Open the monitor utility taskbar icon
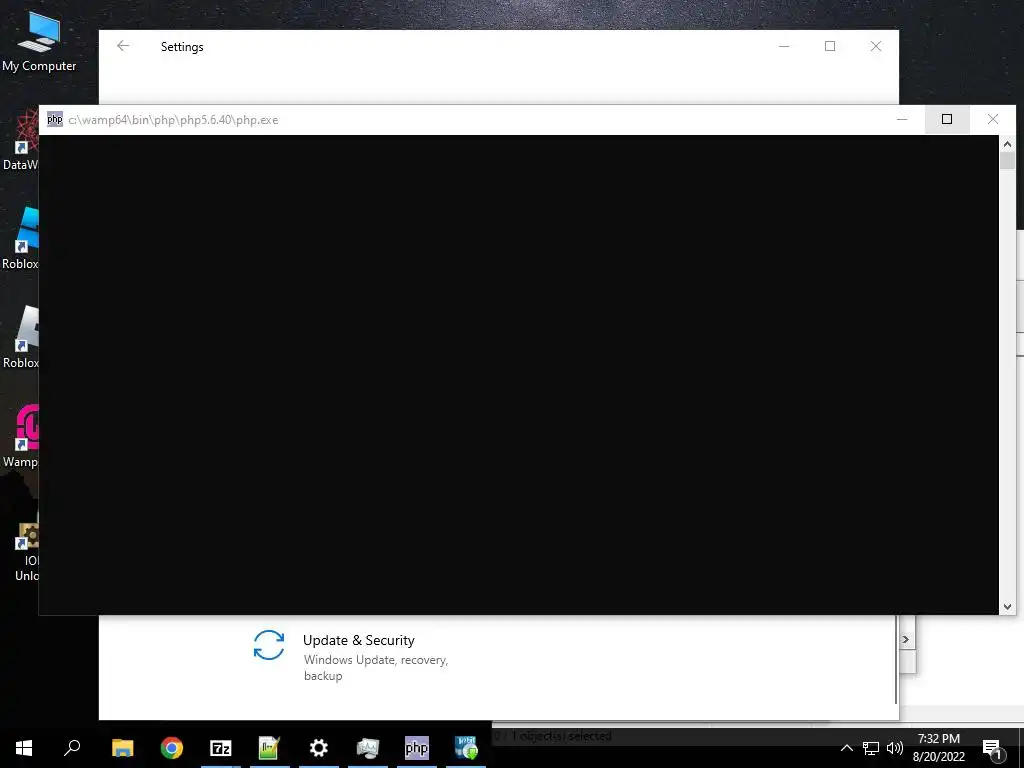 [x=368, y=748]
